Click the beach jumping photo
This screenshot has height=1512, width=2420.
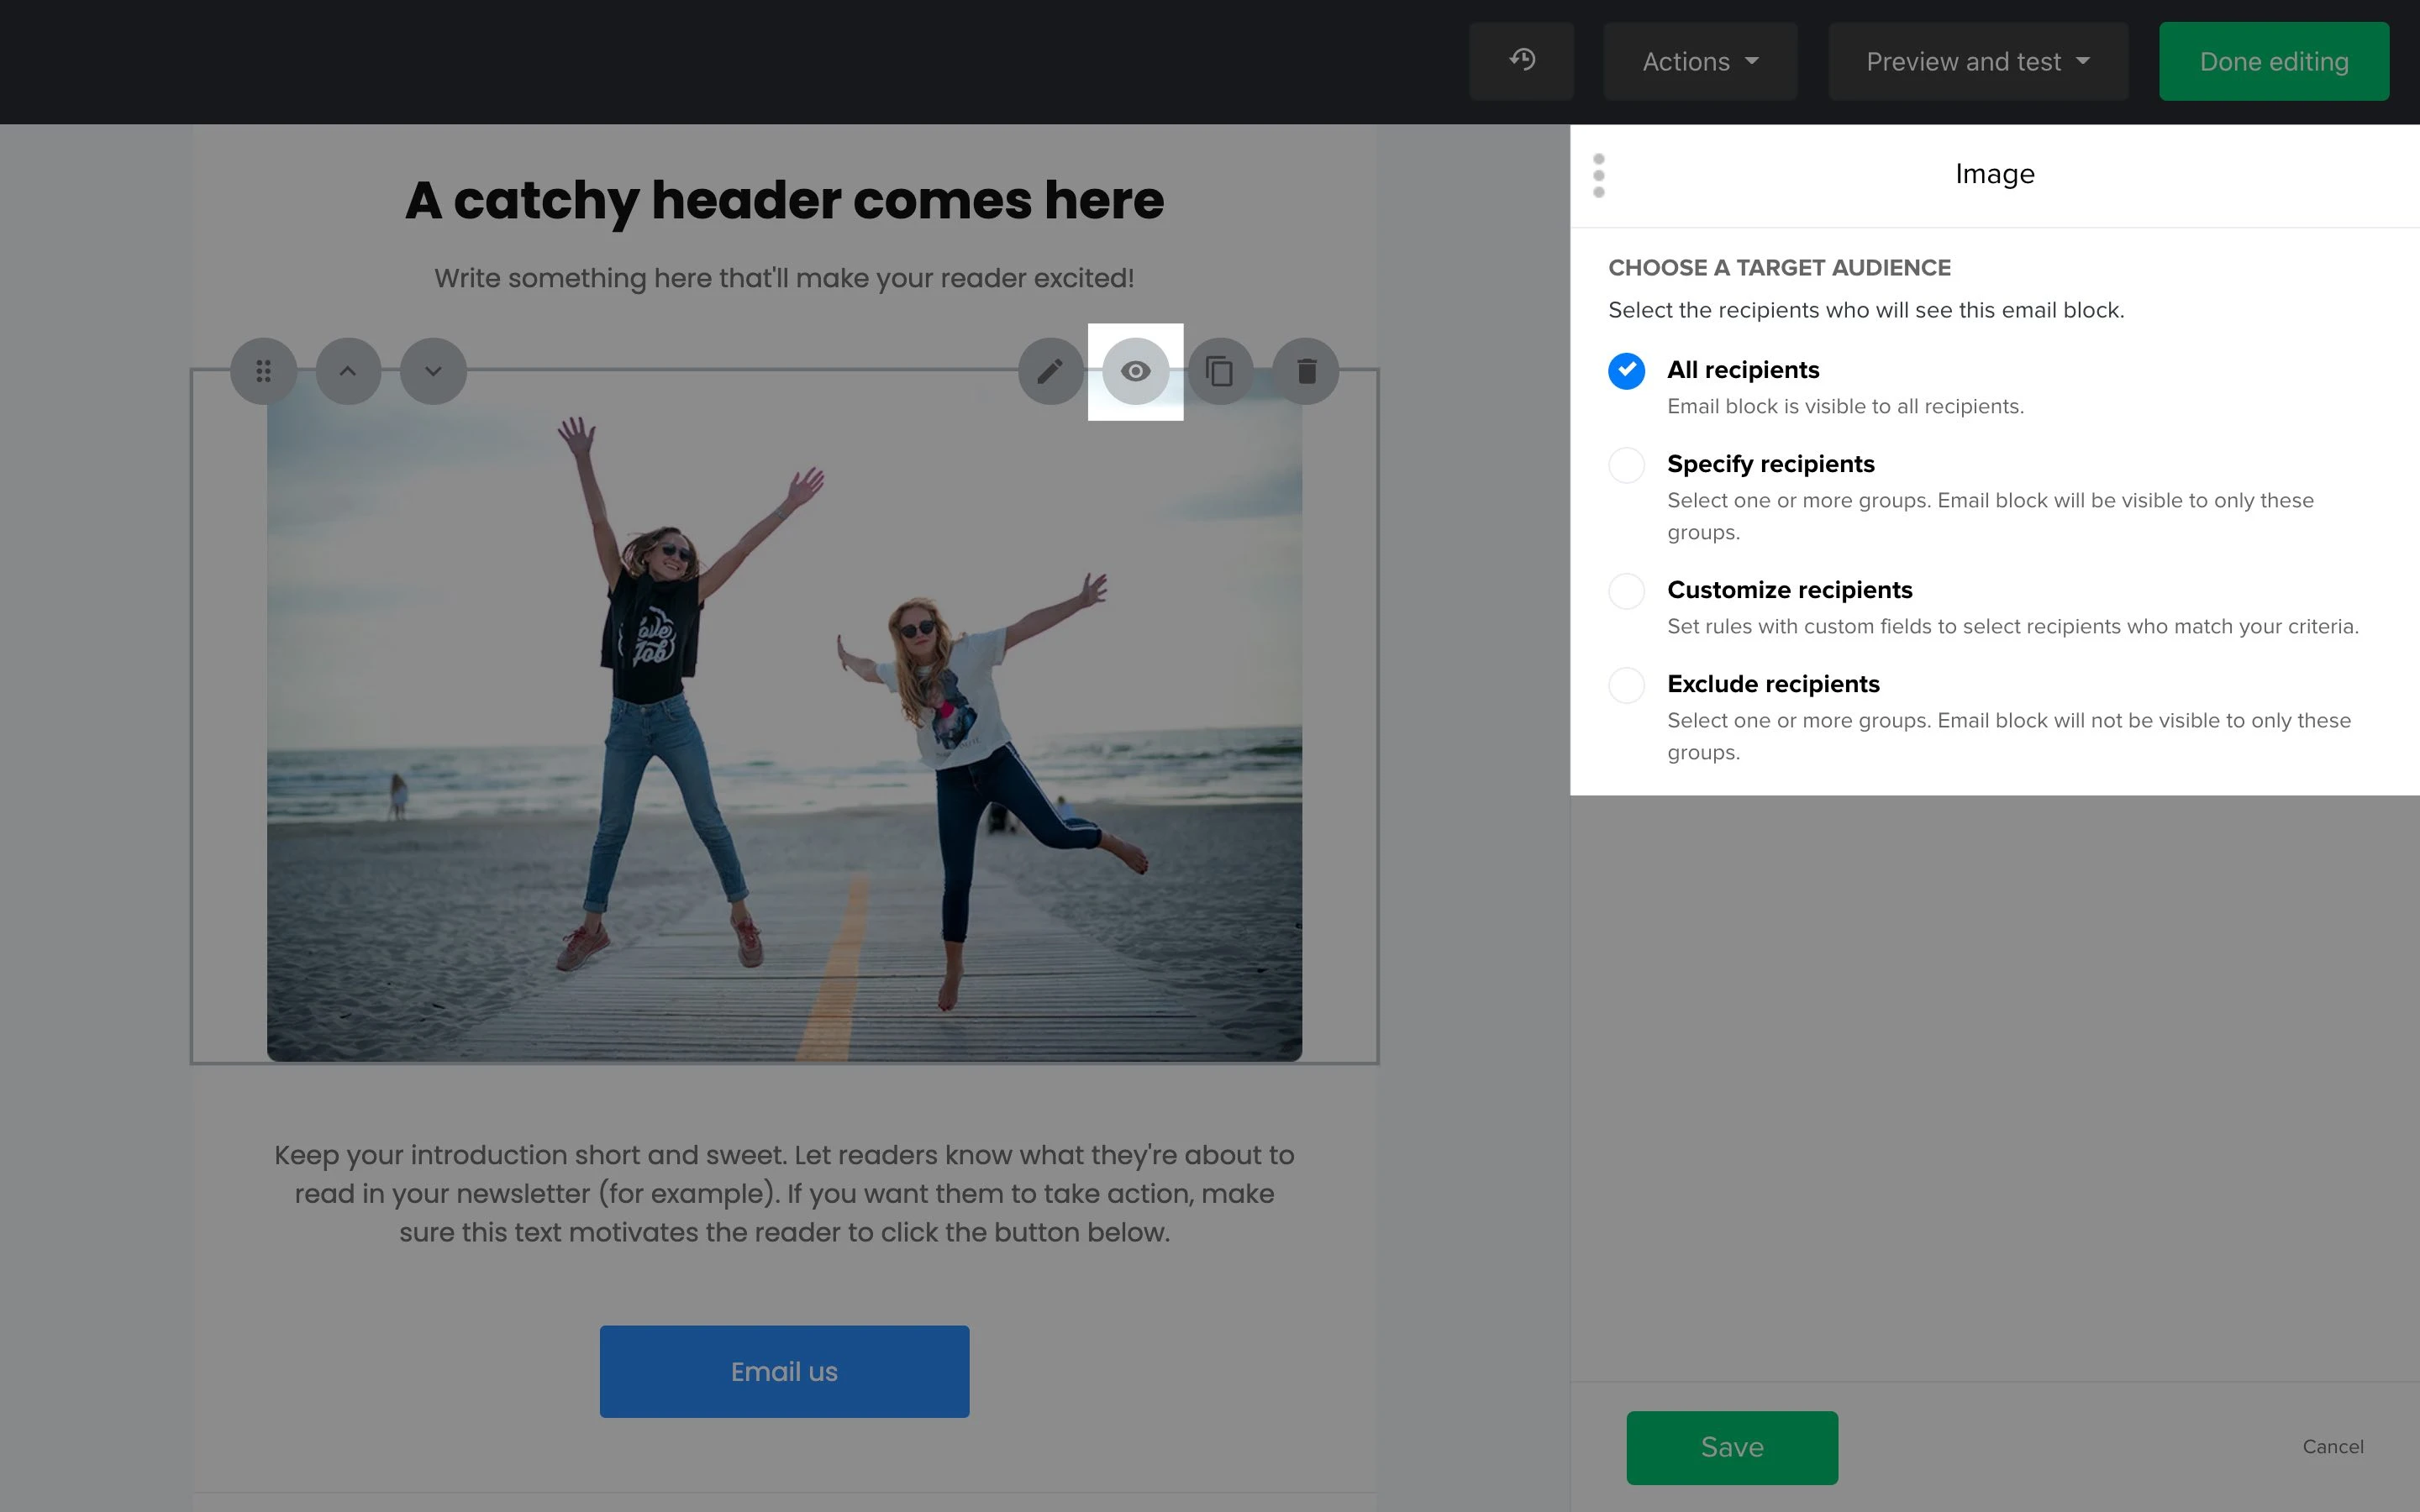pyautogui.click(x=784, y=740)
